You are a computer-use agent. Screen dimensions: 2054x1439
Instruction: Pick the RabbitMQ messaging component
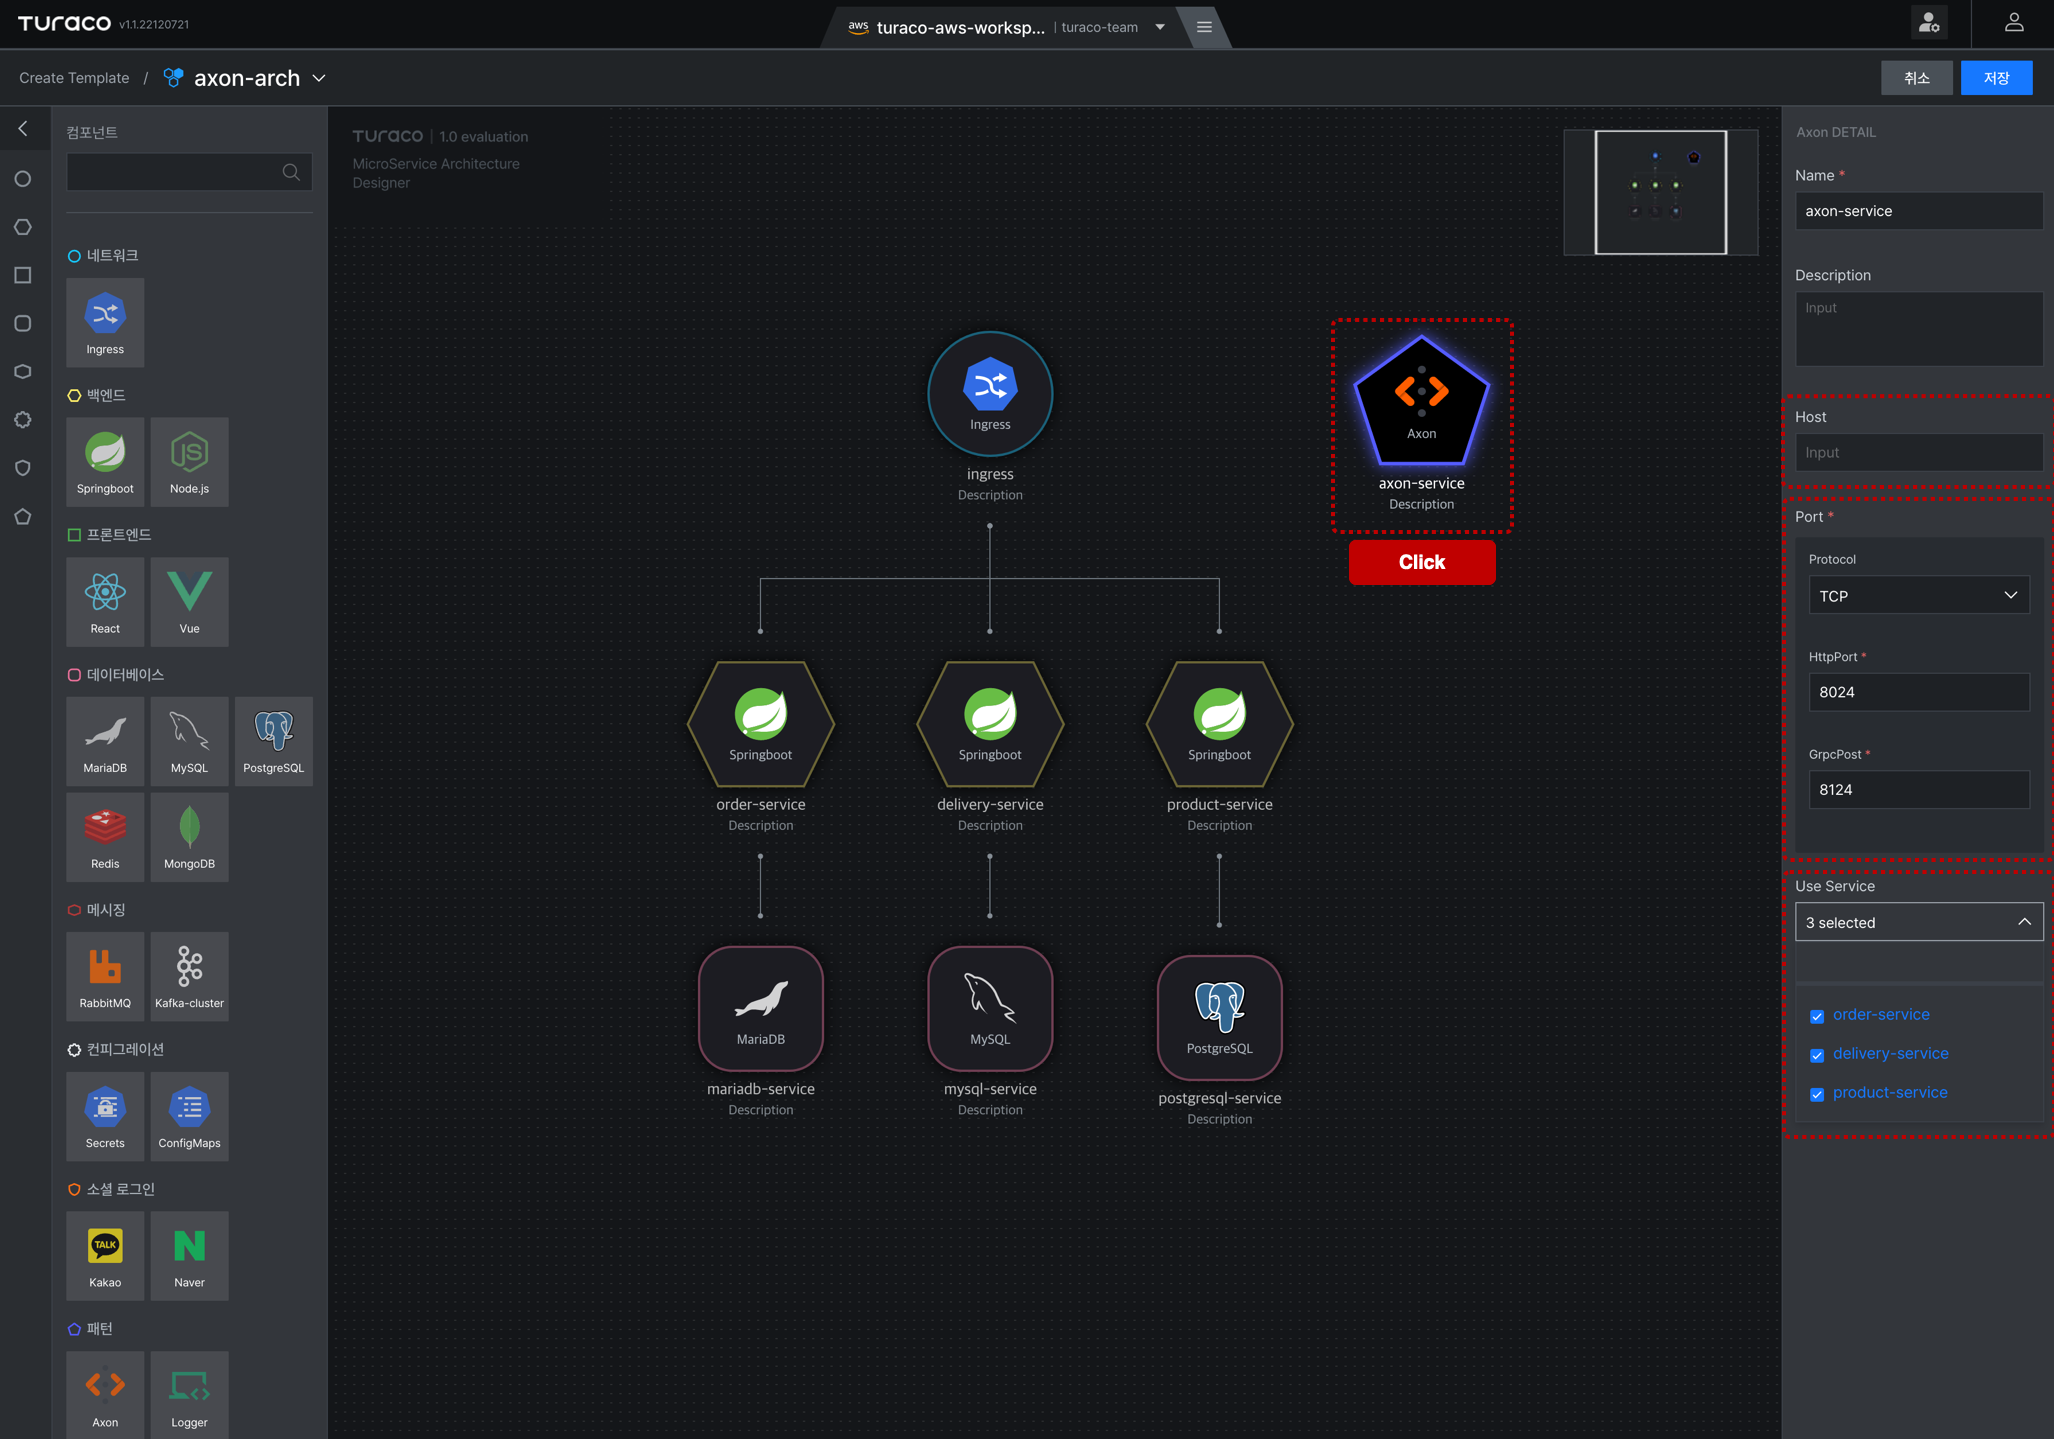[105, 976]
